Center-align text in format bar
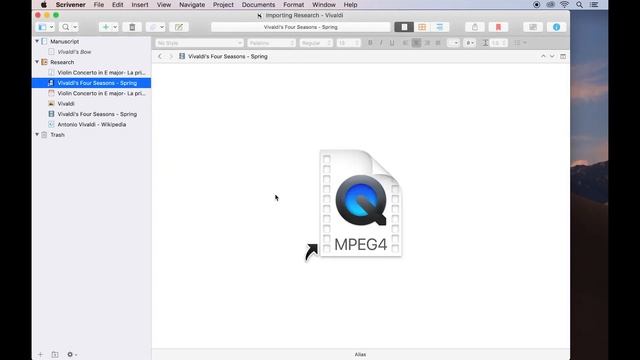Viewport: 640px width, 360px height. coord(416,43)
